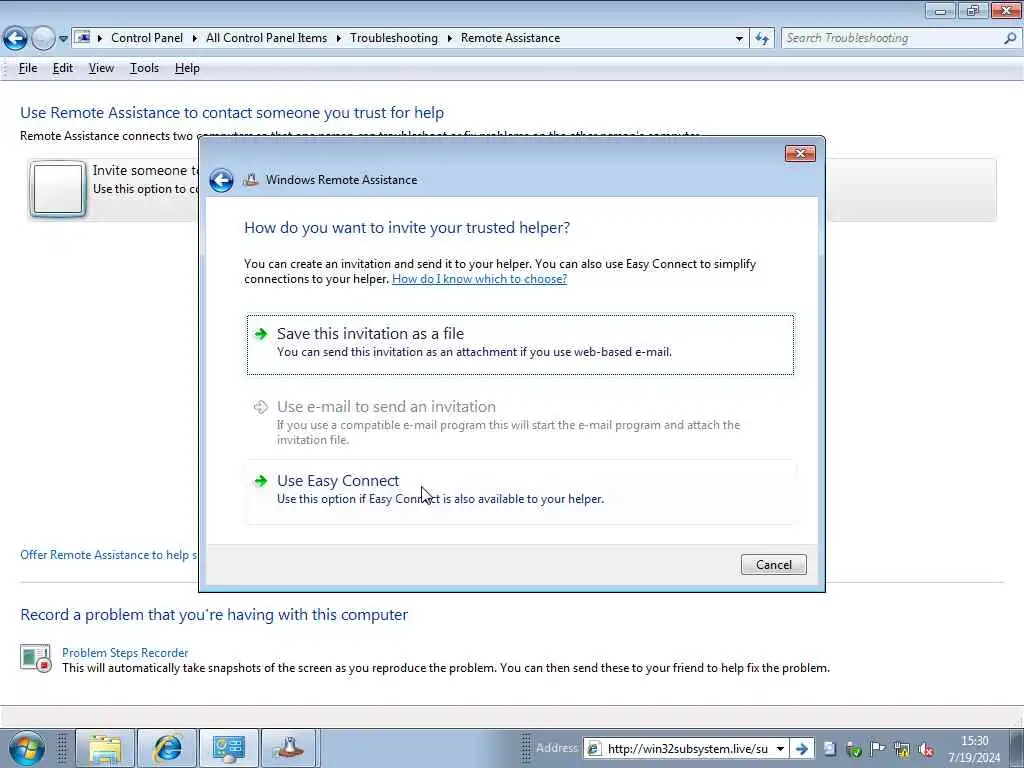Screen dimensions: 1024x768
Task: Switch to Control Panel taskbar button
Action: click(229, 748)
